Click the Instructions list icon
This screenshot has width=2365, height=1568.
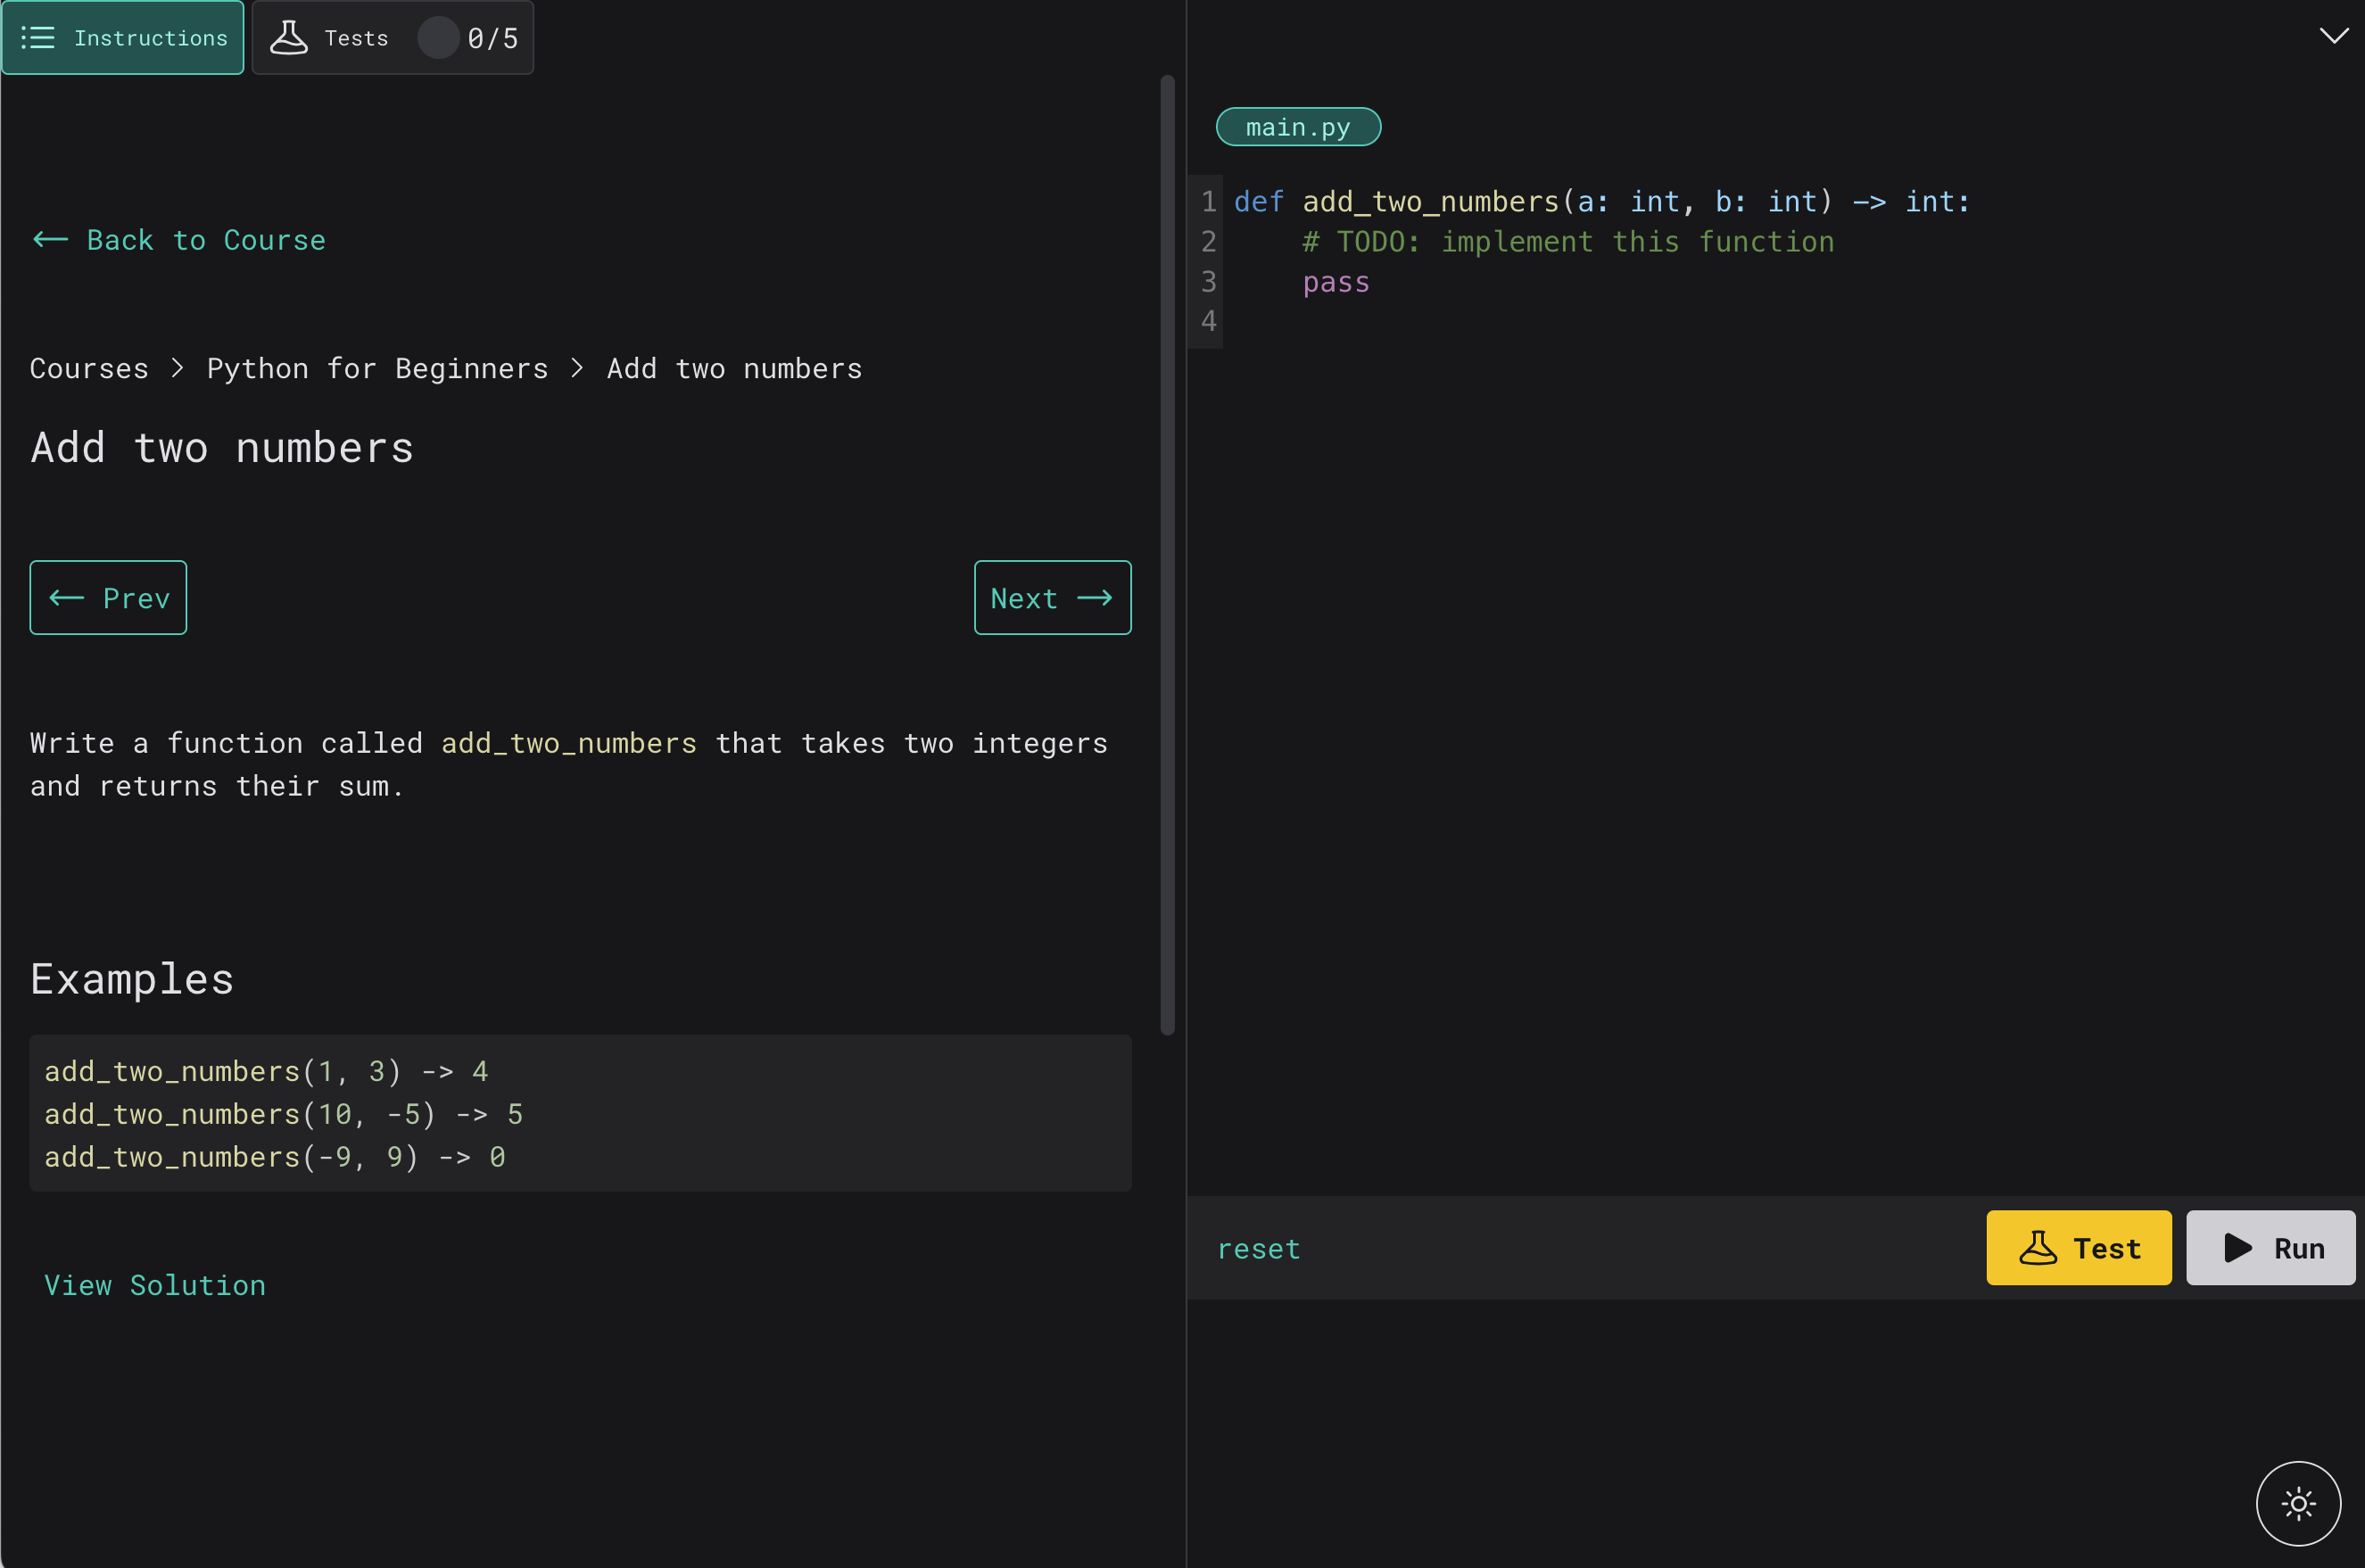pyautogui.click(x=38, y=38)
